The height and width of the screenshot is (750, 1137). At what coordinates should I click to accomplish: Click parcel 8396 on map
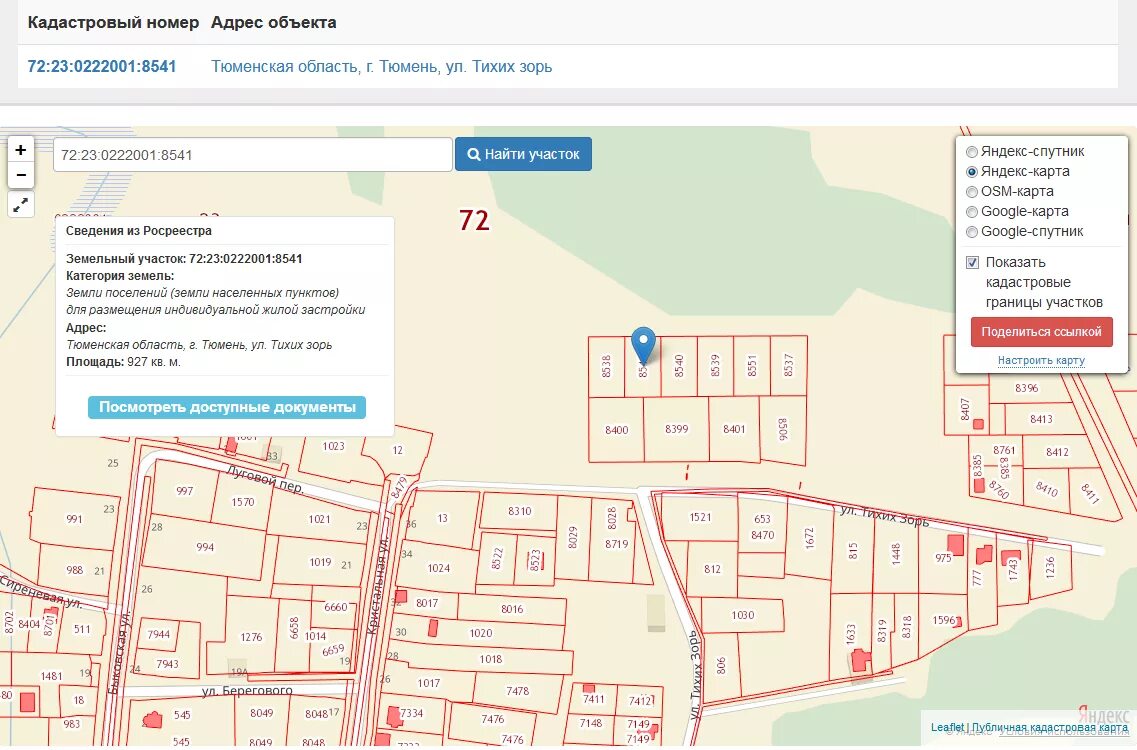1026,389
